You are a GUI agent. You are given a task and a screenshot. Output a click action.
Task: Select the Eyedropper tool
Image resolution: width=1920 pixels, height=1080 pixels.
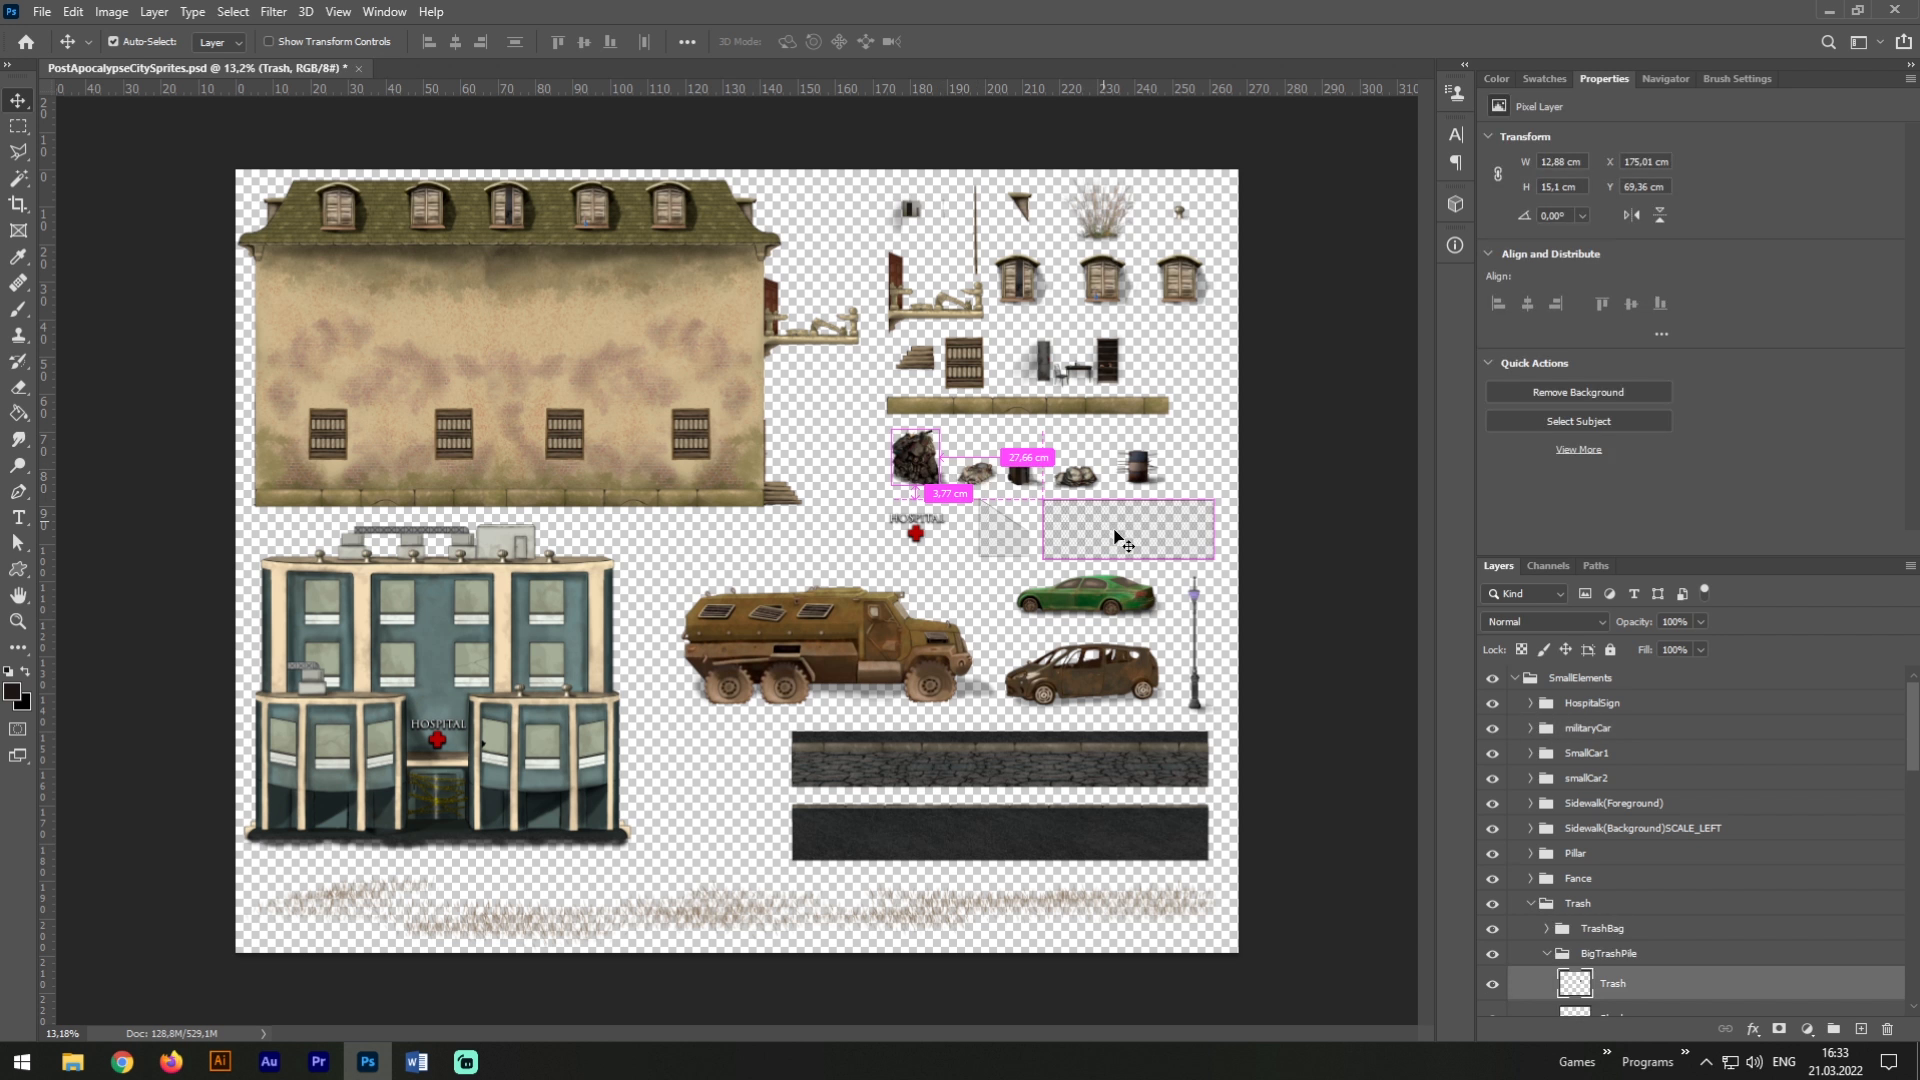(18, 257)
